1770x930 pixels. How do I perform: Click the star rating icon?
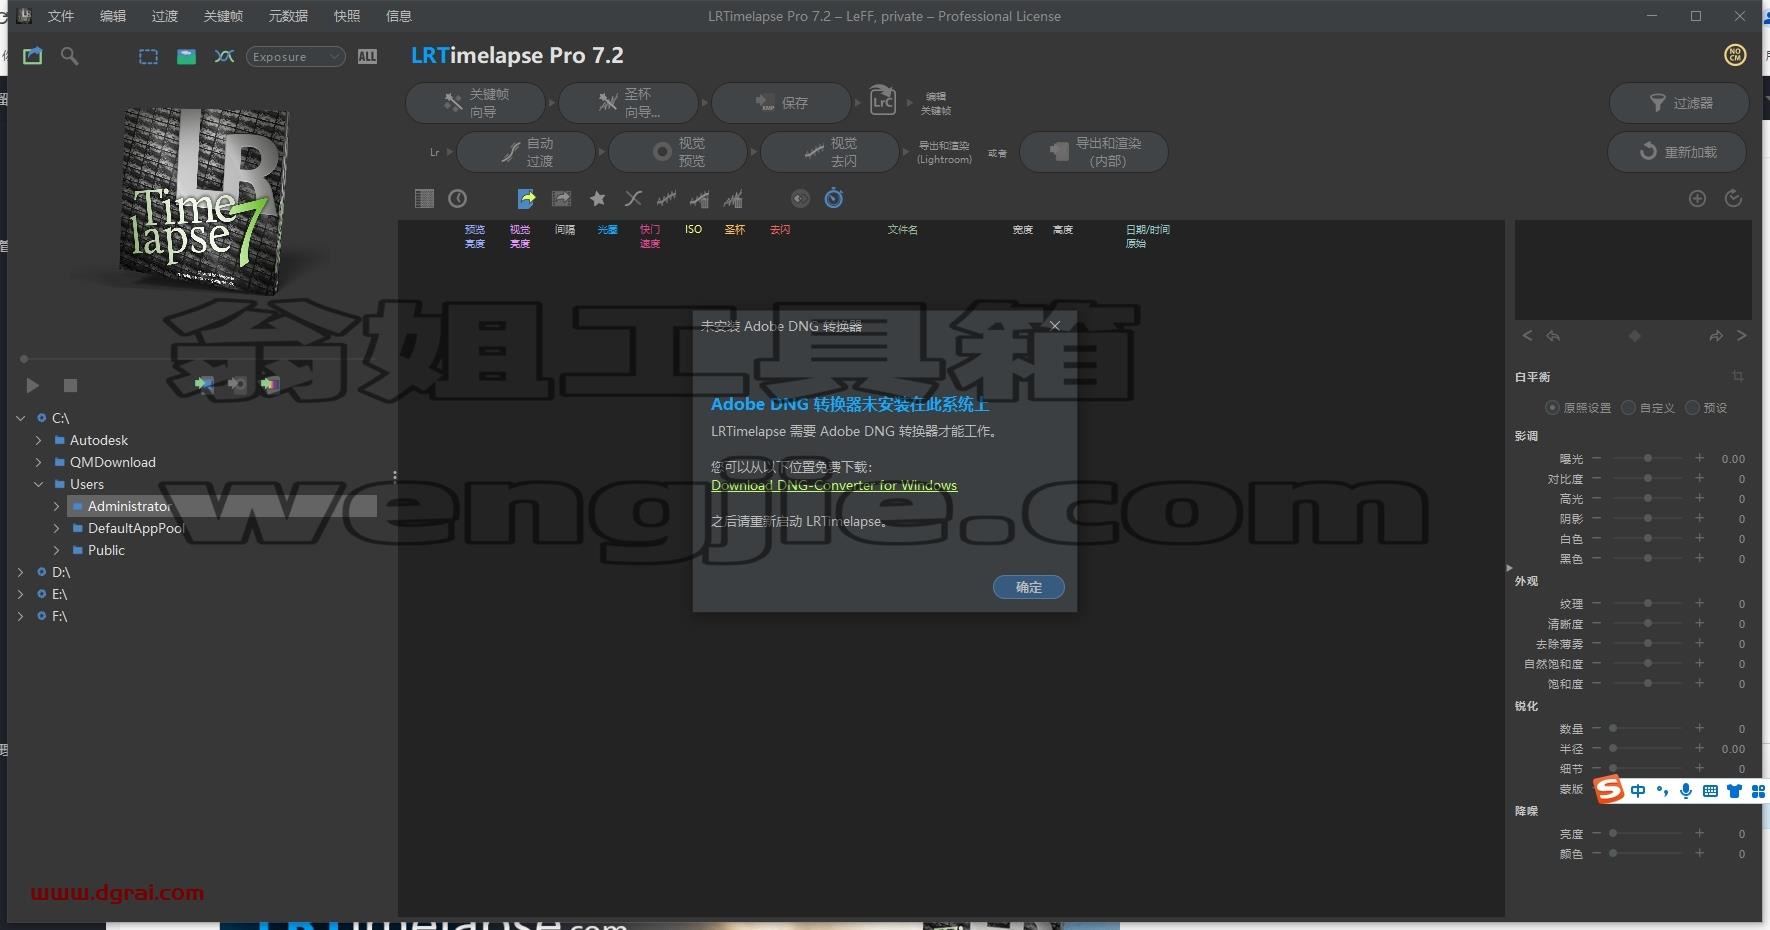tap(598, 199)
